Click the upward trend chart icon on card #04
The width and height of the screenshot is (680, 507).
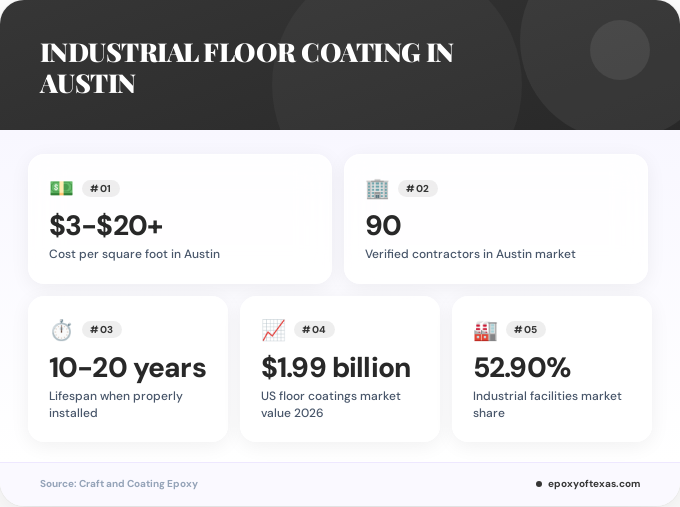coord(273,330)
